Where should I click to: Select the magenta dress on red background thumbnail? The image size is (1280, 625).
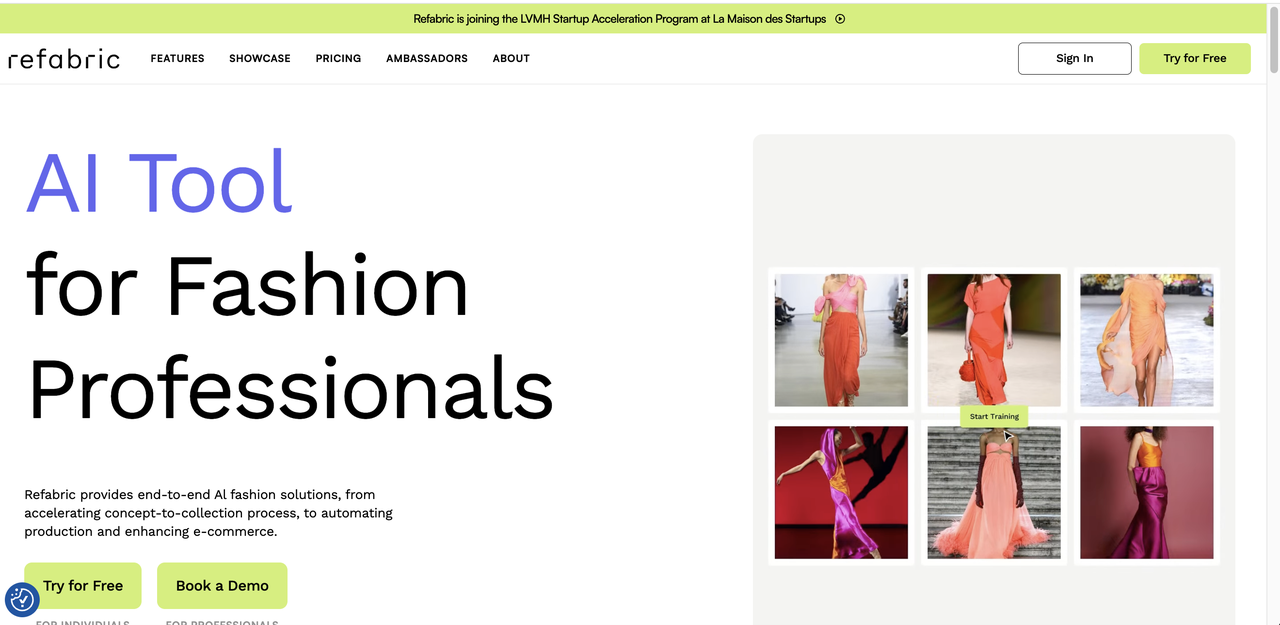point(841,493)
